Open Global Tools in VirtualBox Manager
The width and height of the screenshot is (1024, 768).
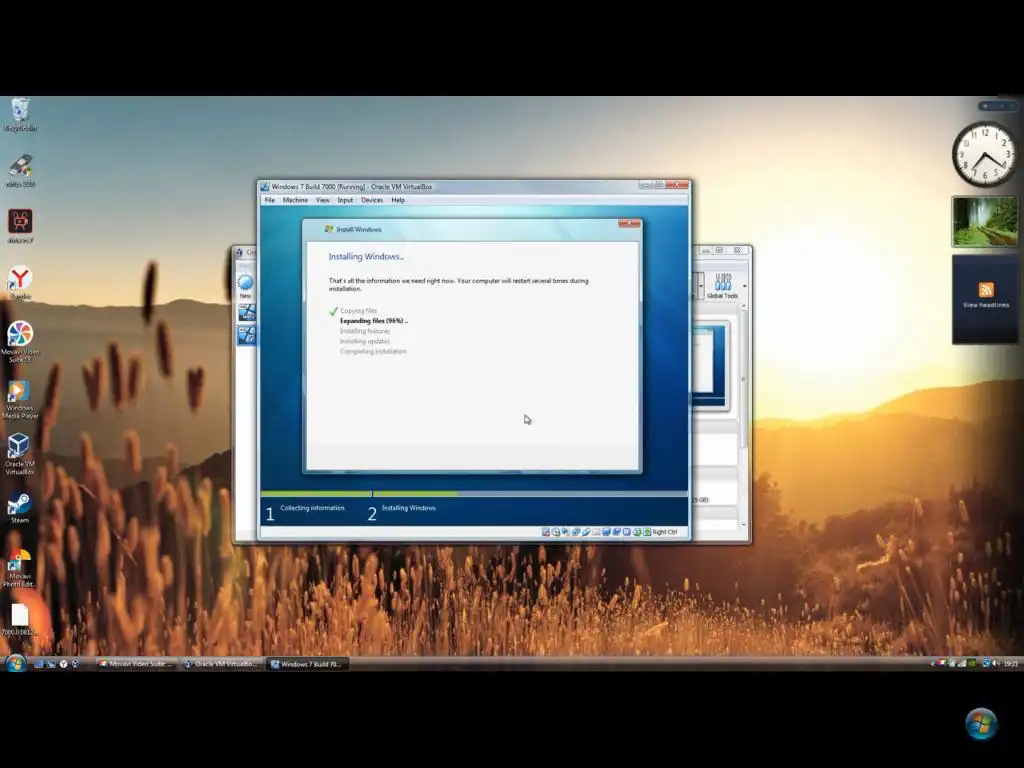(722, 286)
